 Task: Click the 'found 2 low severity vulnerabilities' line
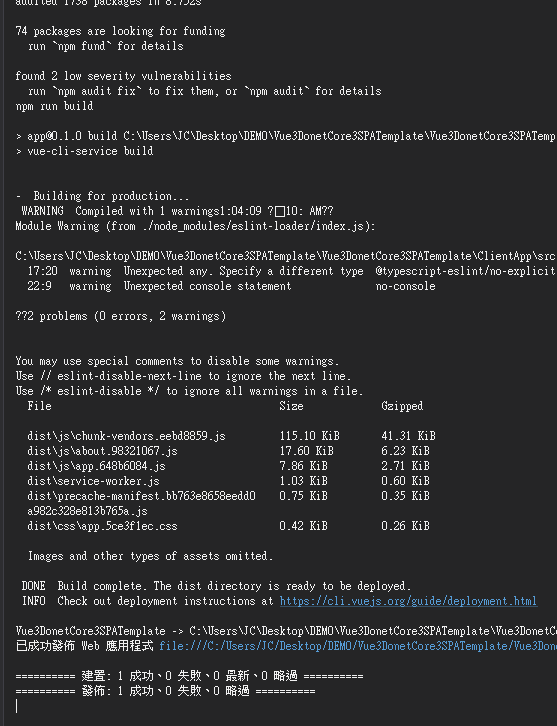(x=123, y=76)
